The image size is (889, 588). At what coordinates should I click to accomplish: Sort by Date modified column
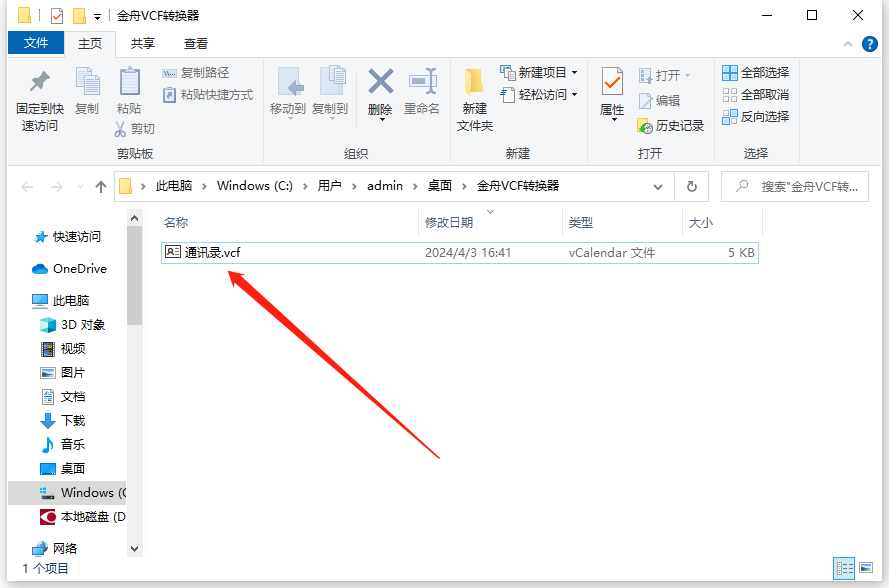pos(490,222)
